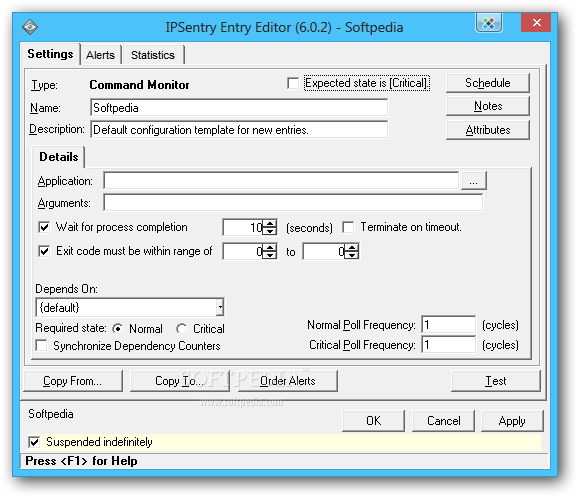Edit the Description text field

[x=239, y=130]
